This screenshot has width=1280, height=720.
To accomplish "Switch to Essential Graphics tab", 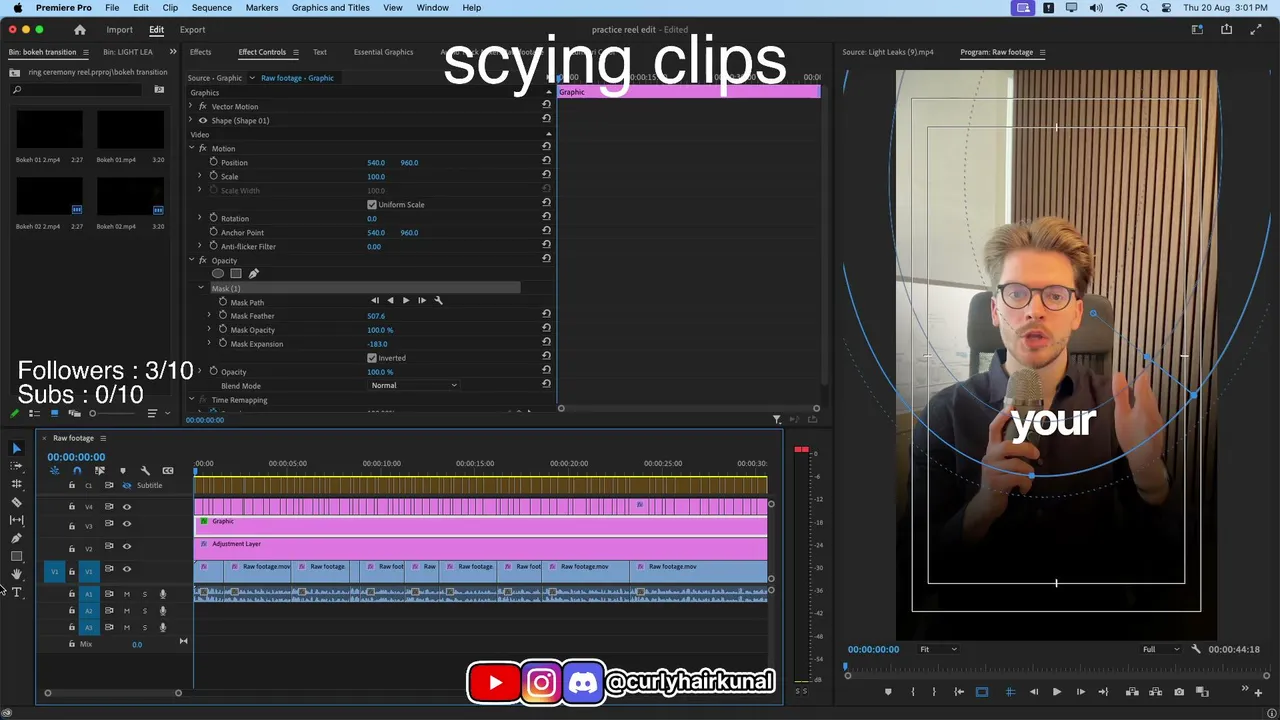I will [x=383, y=52].
